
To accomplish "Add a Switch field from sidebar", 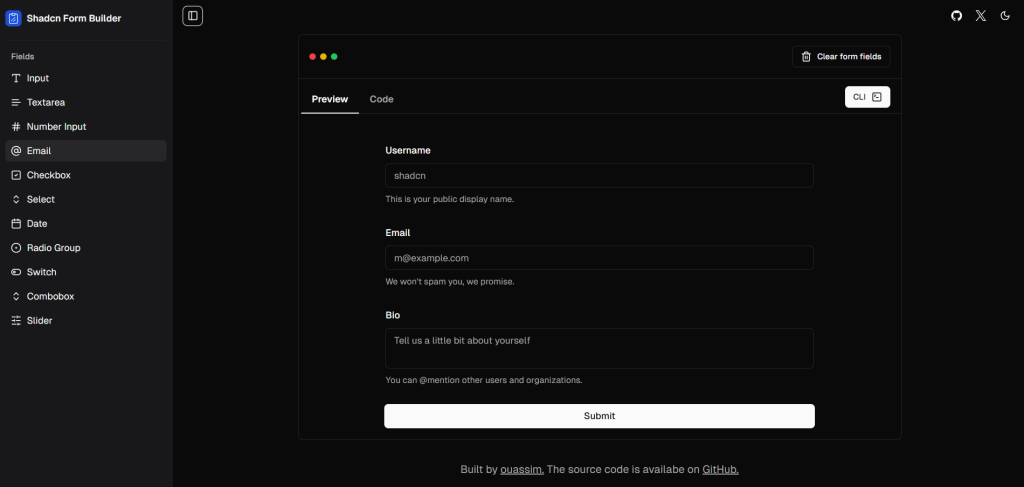I will pyautogui.click(x=86, y=272).
